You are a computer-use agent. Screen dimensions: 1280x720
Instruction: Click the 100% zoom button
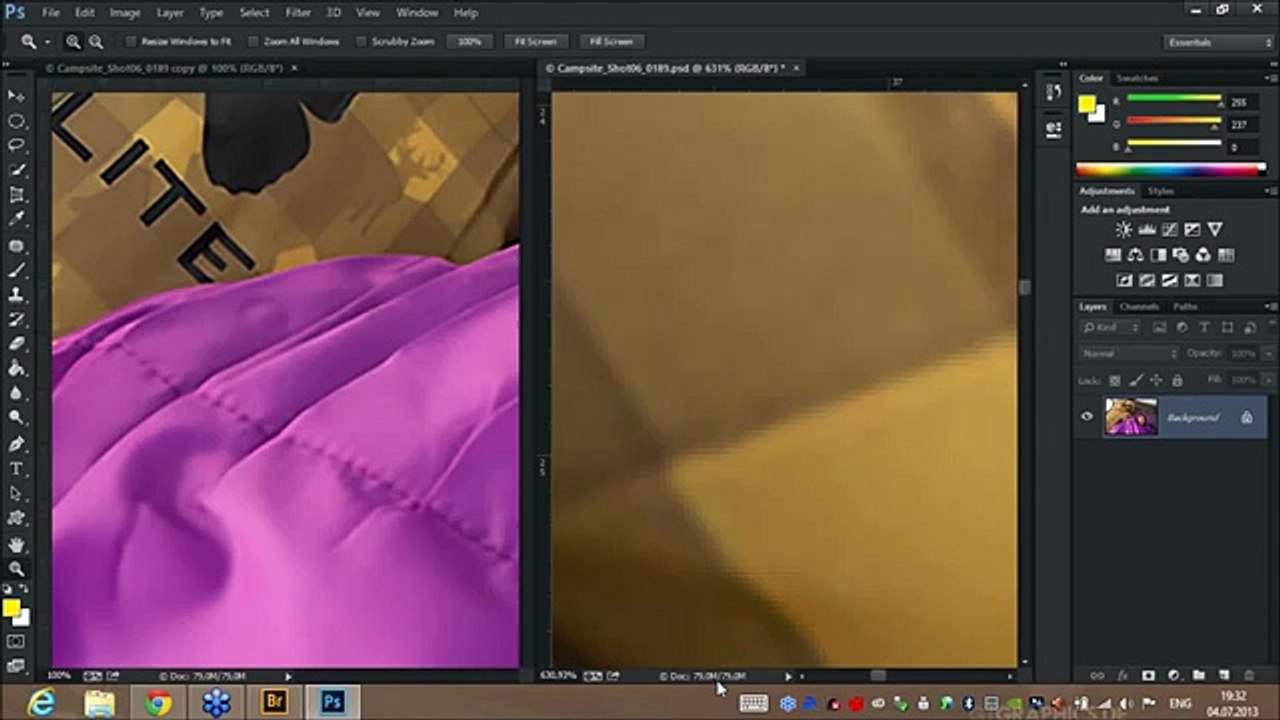pos(469,42)
